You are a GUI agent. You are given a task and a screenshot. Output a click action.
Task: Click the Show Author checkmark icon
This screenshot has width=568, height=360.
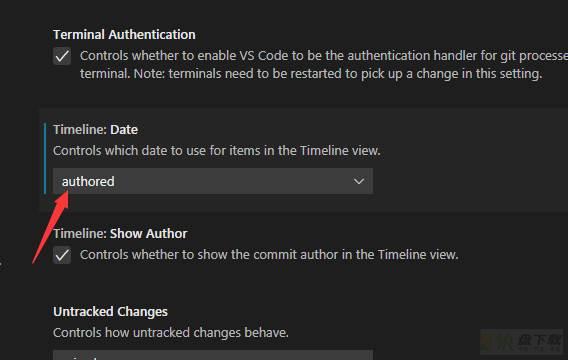[x=62, y=255]
